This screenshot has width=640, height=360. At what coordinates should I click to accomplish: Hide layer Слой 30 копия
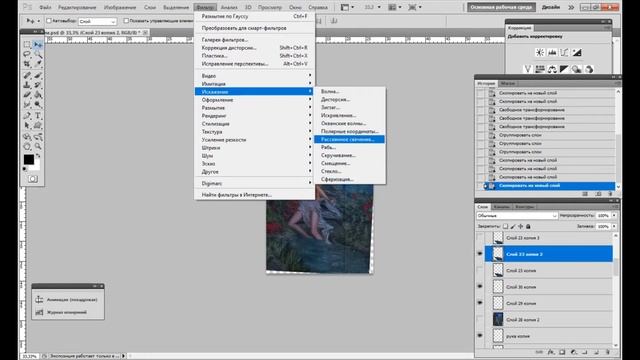pos(480,287)
